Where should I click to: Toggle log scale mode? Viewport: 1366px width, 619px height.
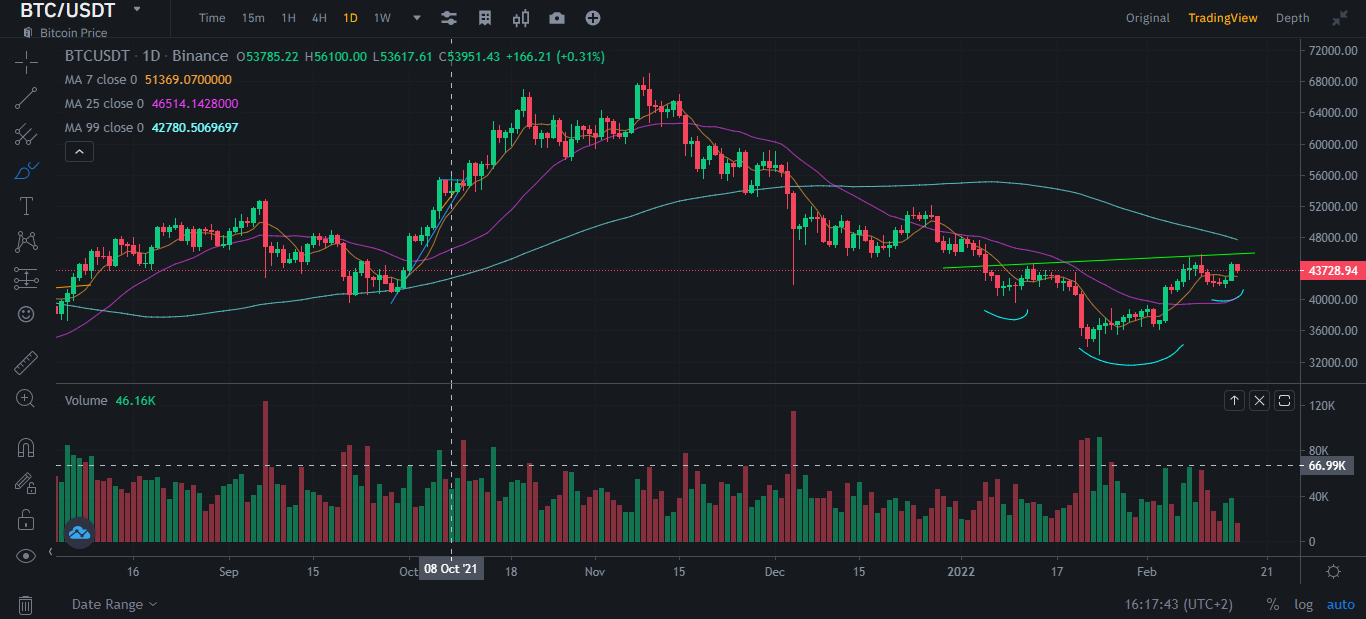coord(1303,604)
